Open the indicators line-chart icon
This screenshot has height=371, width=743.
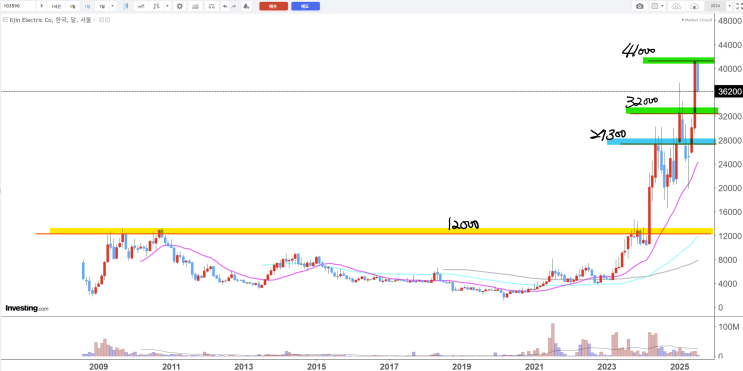click(x=141, y=6)
